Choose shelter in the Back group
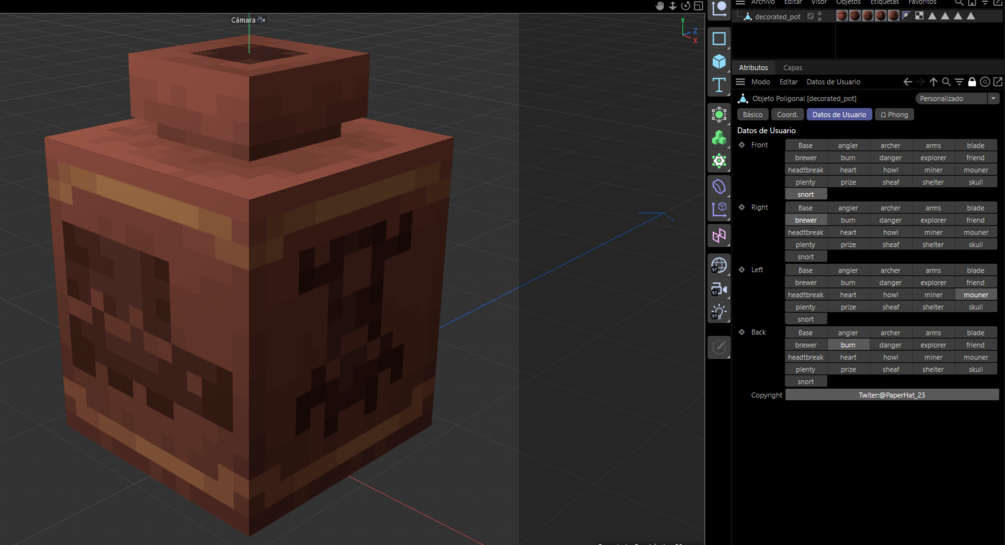 (x=933, y=369)
